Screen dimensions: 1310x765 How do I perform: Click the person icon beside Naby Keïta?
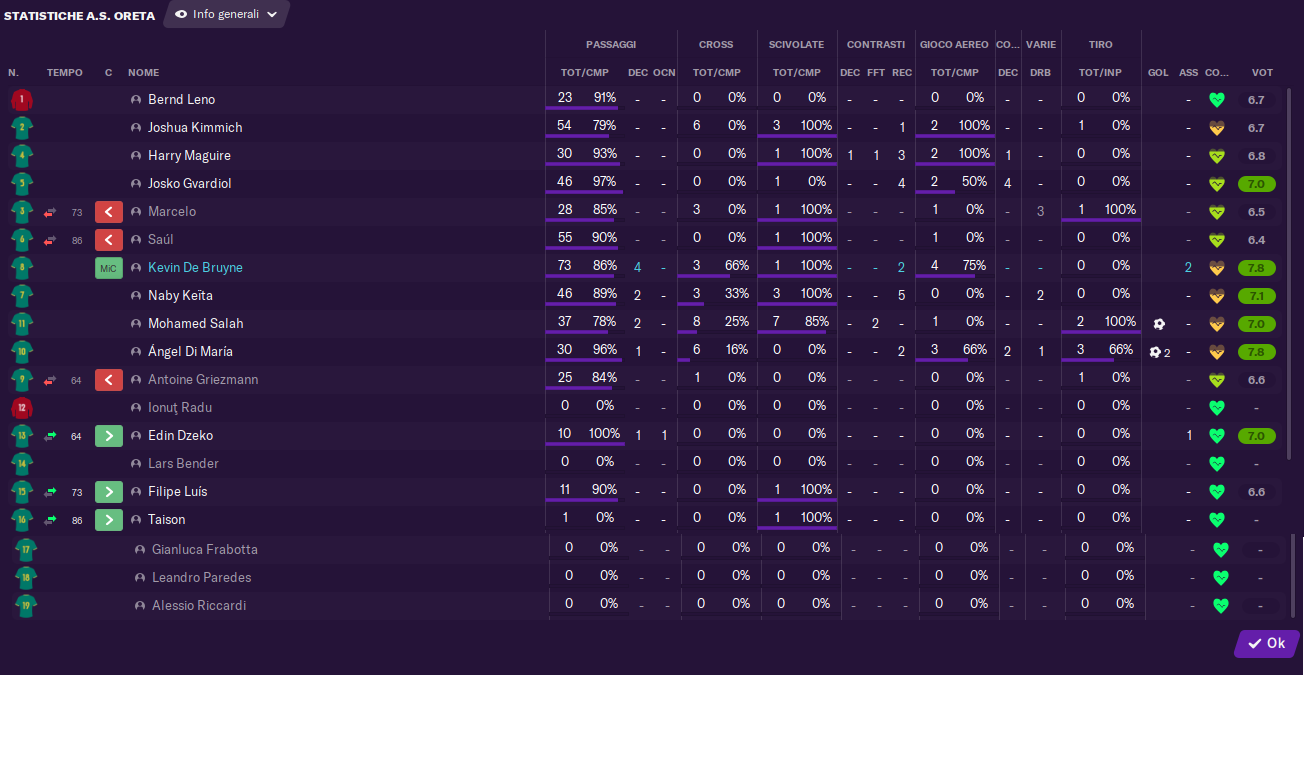[137, 296]
